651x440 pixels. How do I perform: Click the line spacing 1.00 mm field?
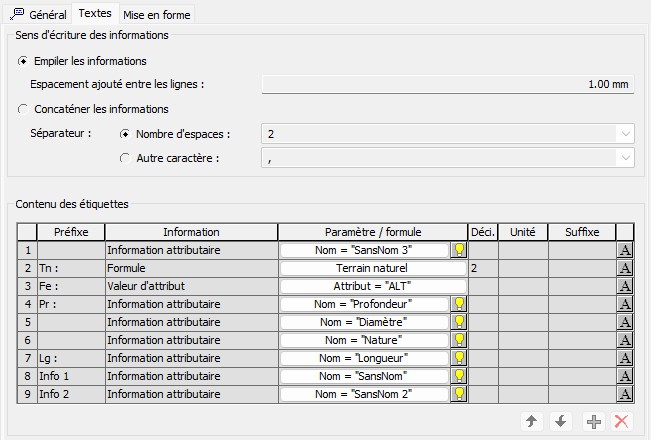point(447,84)
